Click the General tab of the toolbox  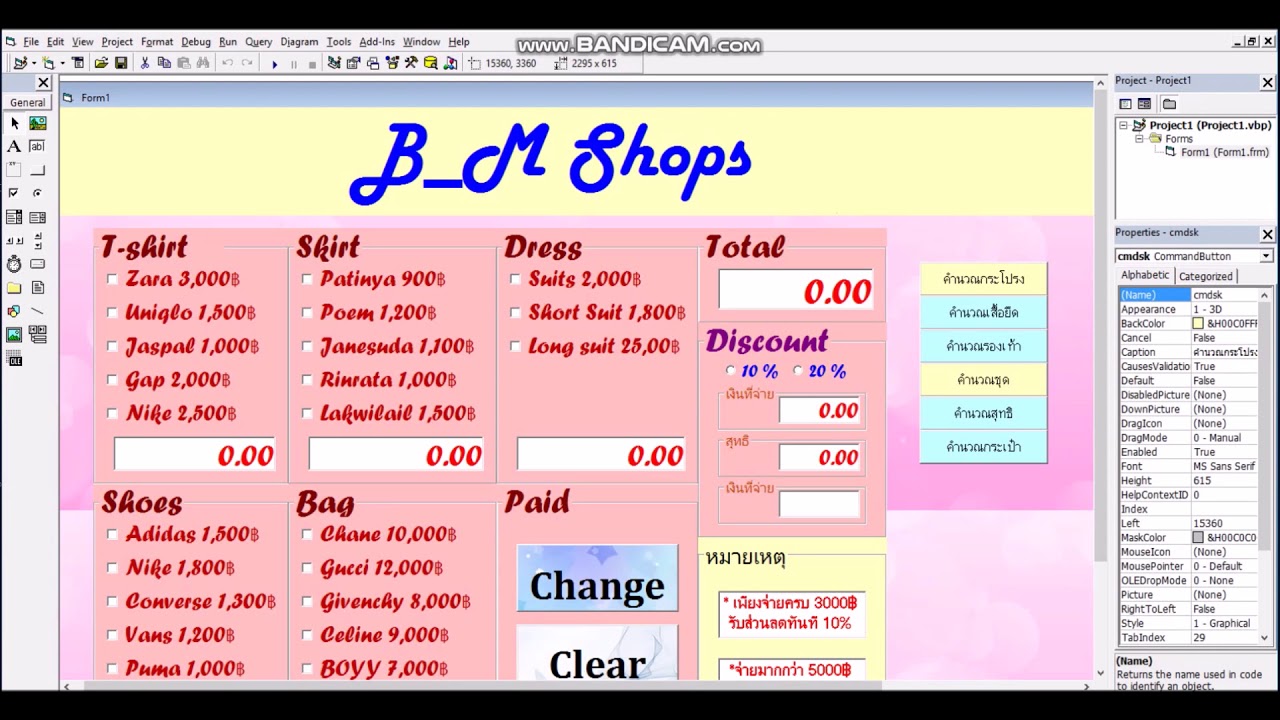(x=27, y=102)
